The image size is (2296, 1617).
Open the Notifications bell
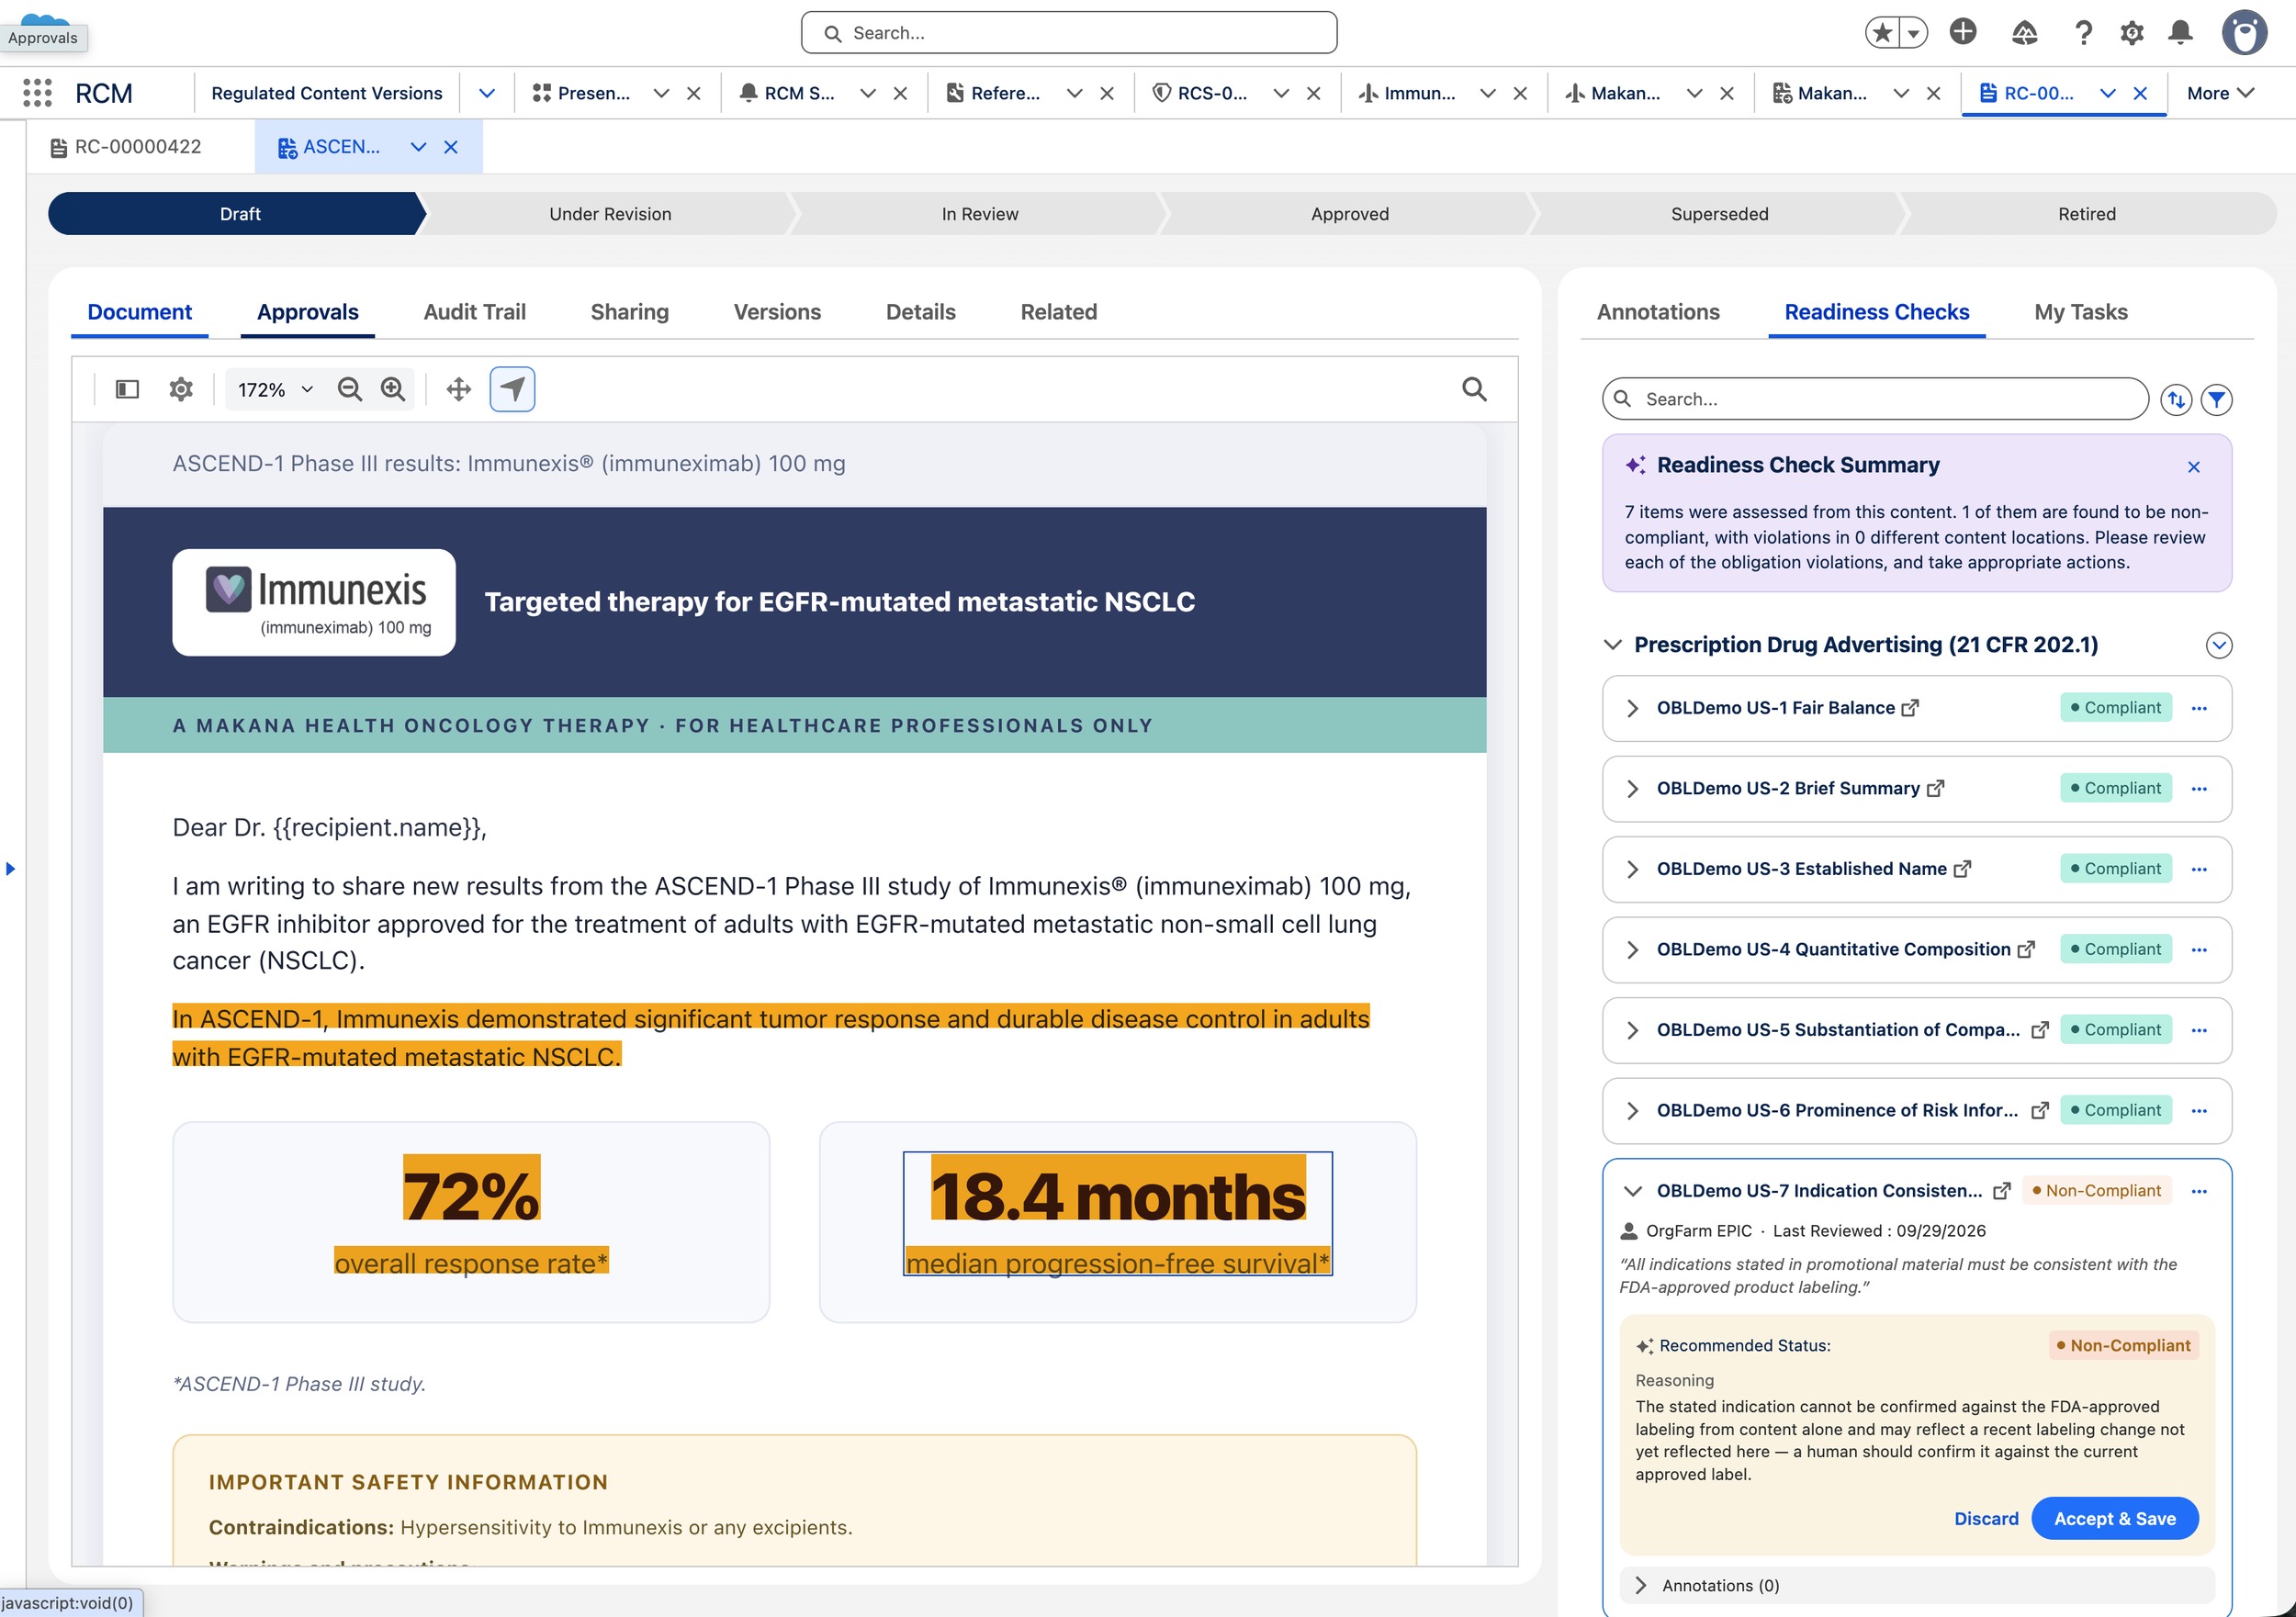tap(2181, 33)
